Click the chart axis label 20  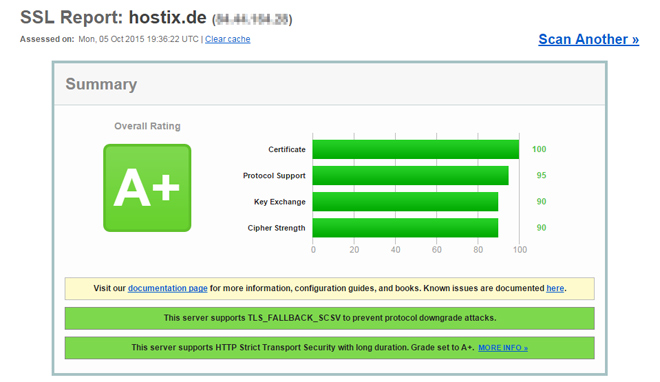click(354, 249)
